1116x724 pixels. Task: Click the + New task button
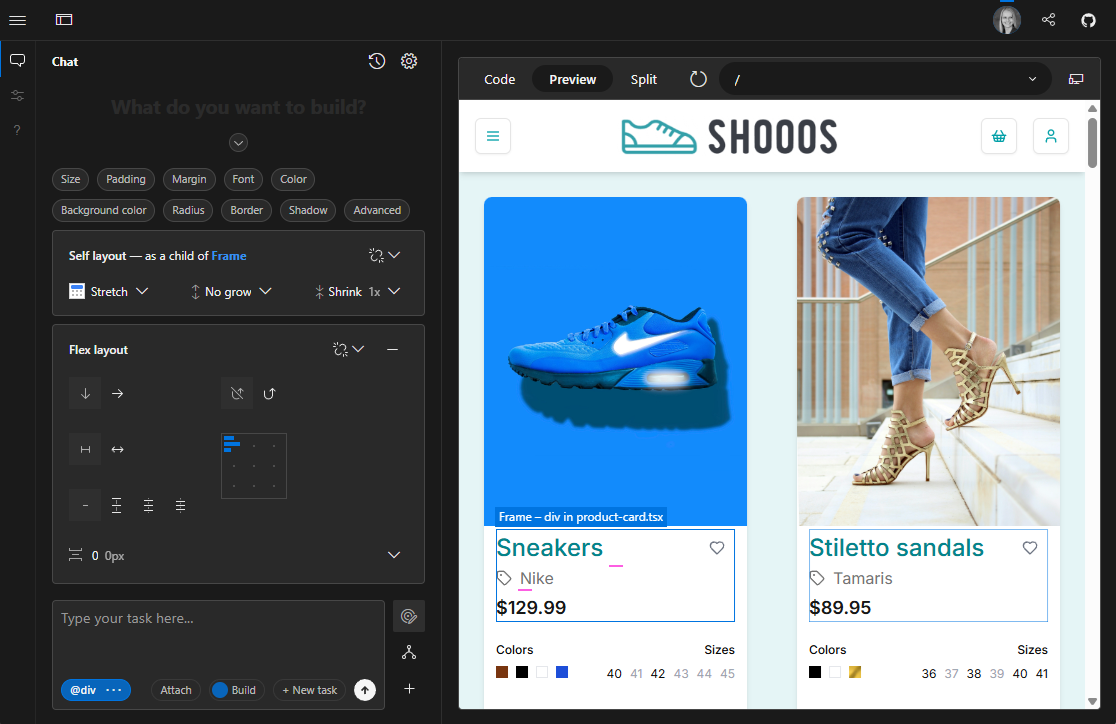point(310,690)
